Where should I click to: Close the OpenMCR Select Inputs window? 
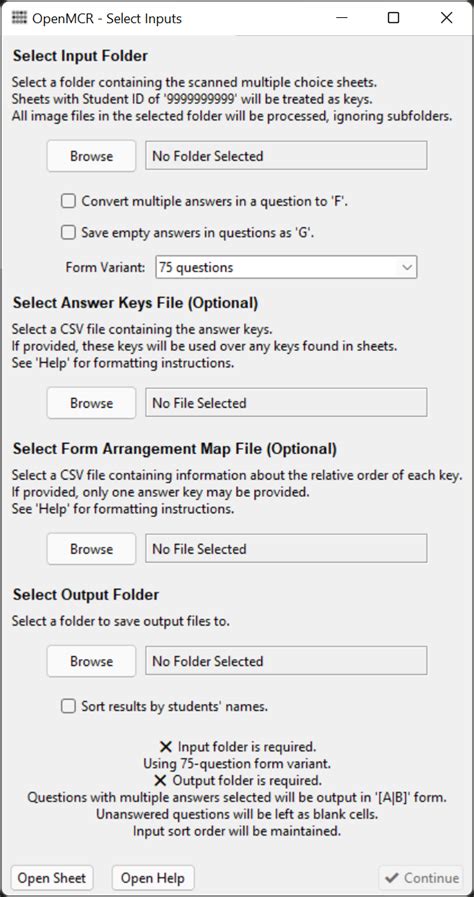447,18
